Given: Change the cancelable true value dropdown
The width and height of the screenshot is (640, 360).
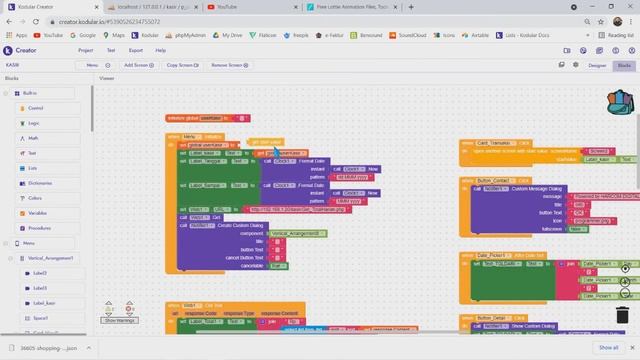Looking at the screenshot, I should pyautogui.click(x=279, y=266).
